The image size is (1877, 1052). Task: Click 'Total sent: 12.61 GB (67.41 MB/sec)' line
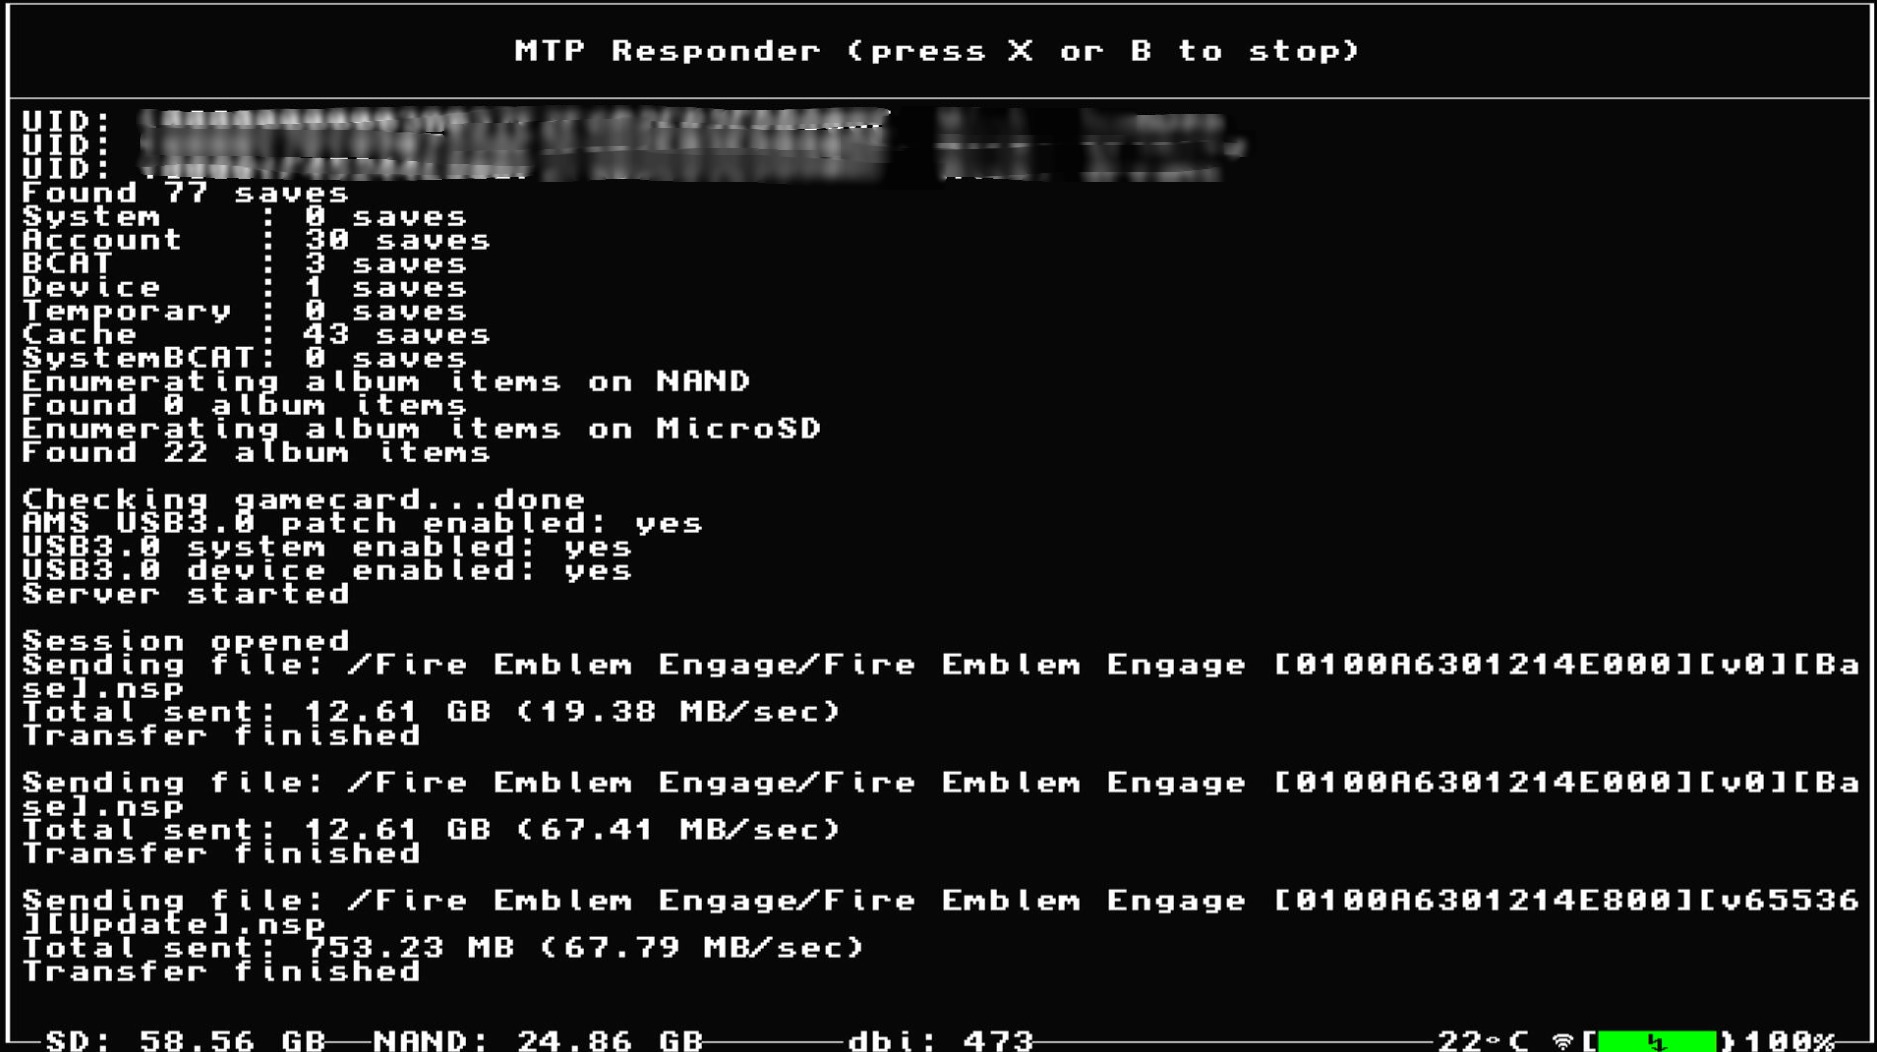click(432, 830)
